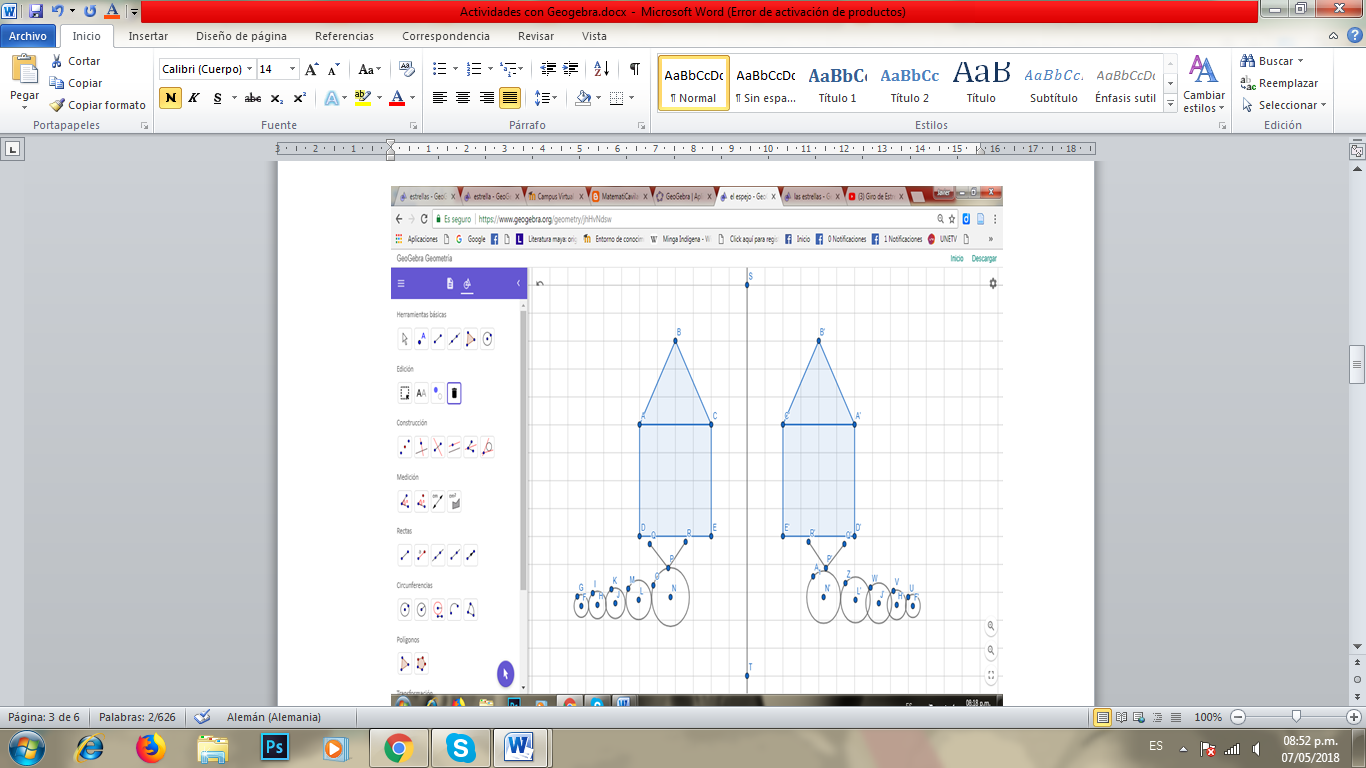
Task: Click the Descargar link in GeoGebra
Action: (985, 258)
